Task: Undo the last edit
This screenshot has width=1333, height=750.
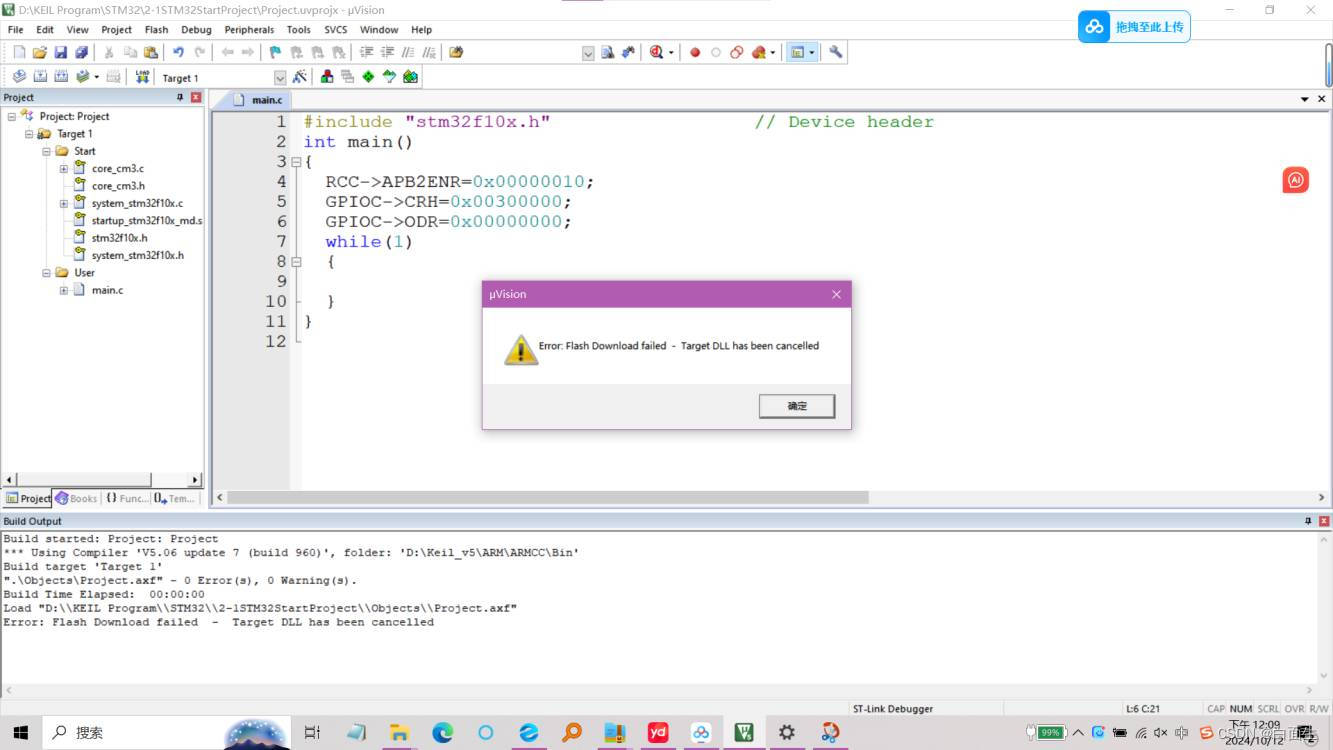Action: 178,52
